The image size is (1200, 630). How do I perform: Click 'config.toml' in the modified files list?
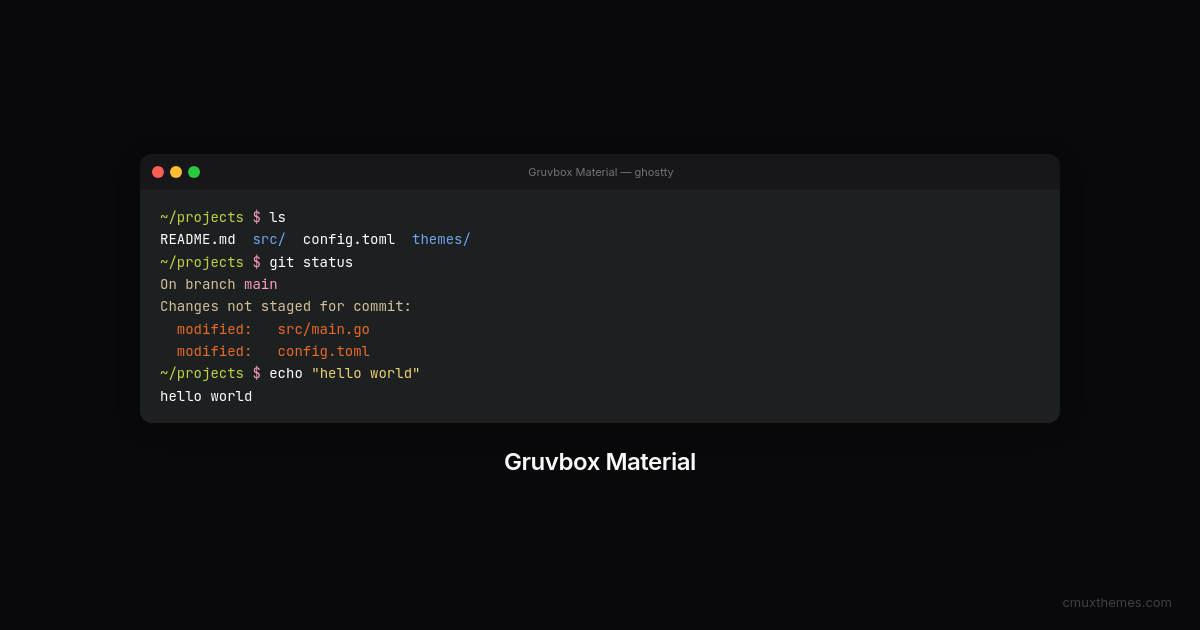(x=324, y=352)
